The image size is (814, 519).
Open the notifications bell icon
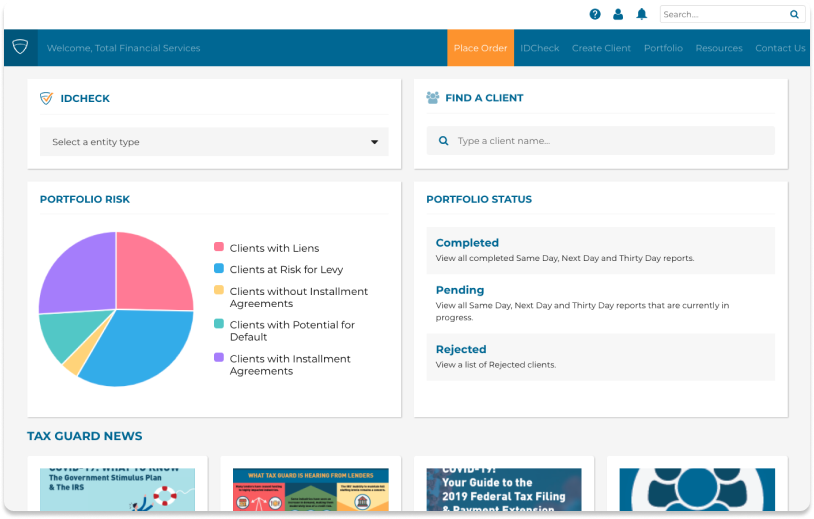(x=642, y=14)
